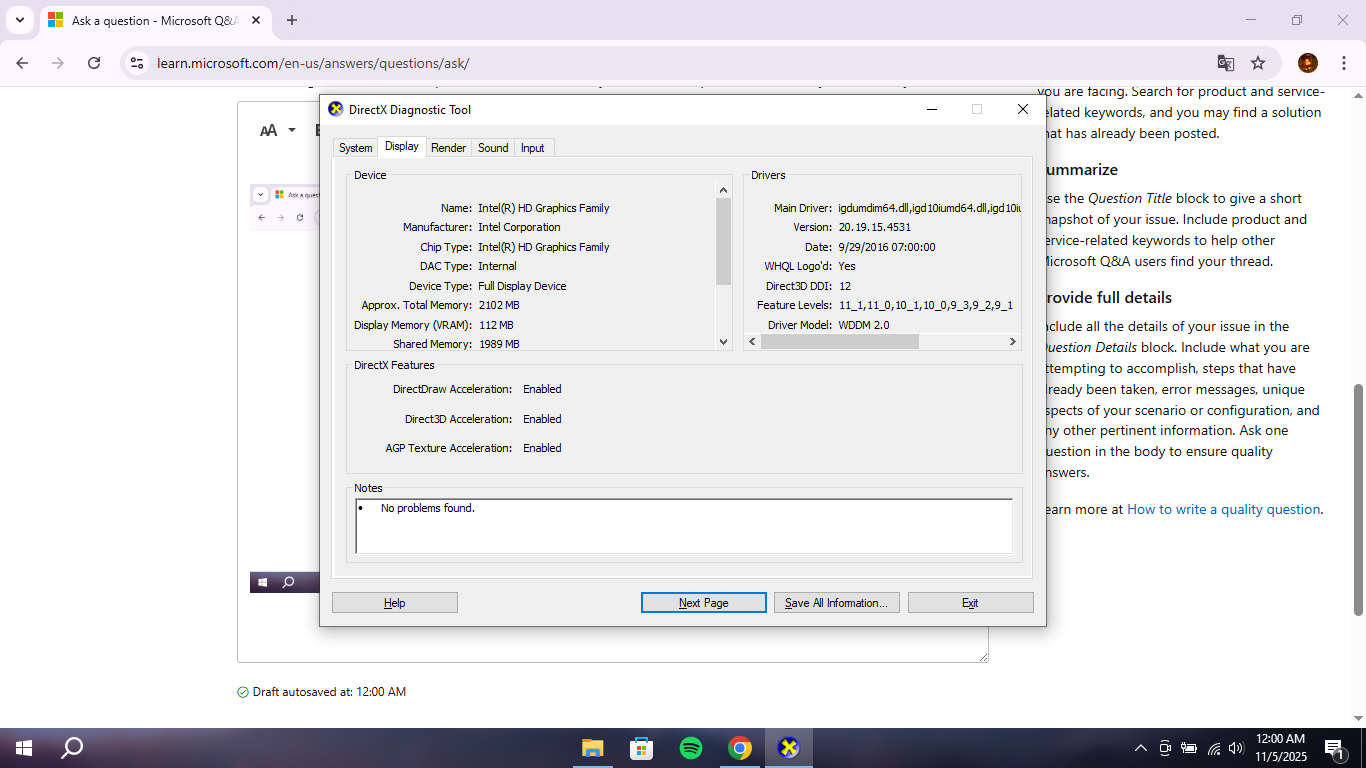
Task: Select the Display tab
Action: 402,146
